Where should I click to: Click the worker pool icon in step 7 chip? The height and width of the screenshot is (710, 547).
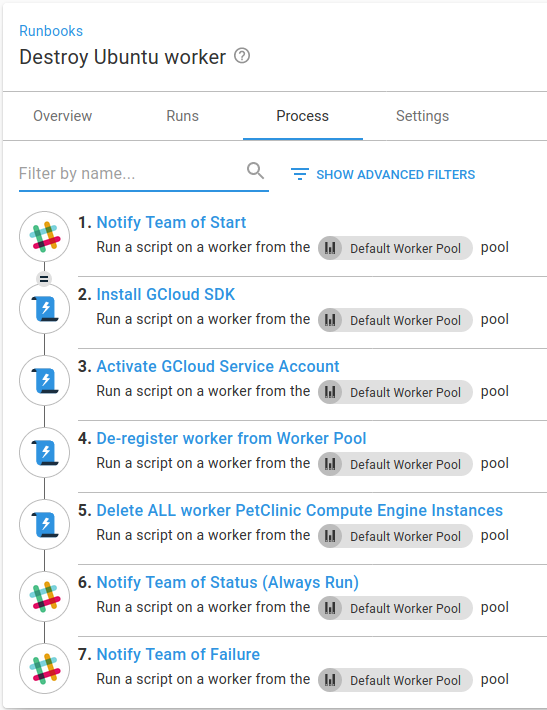coord(330,680)
